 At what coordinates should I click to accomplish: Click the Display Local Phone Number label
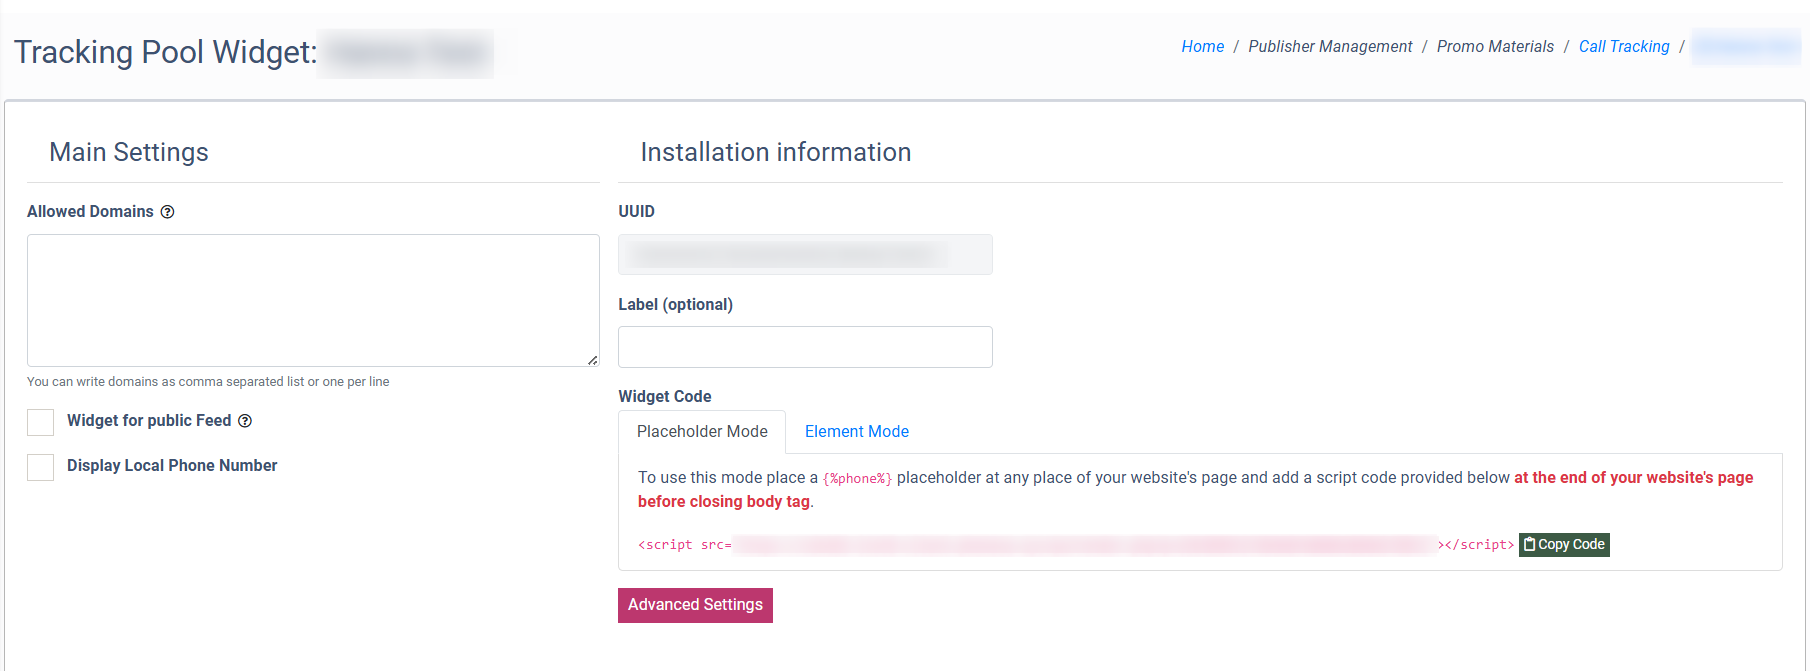(172, 466)
